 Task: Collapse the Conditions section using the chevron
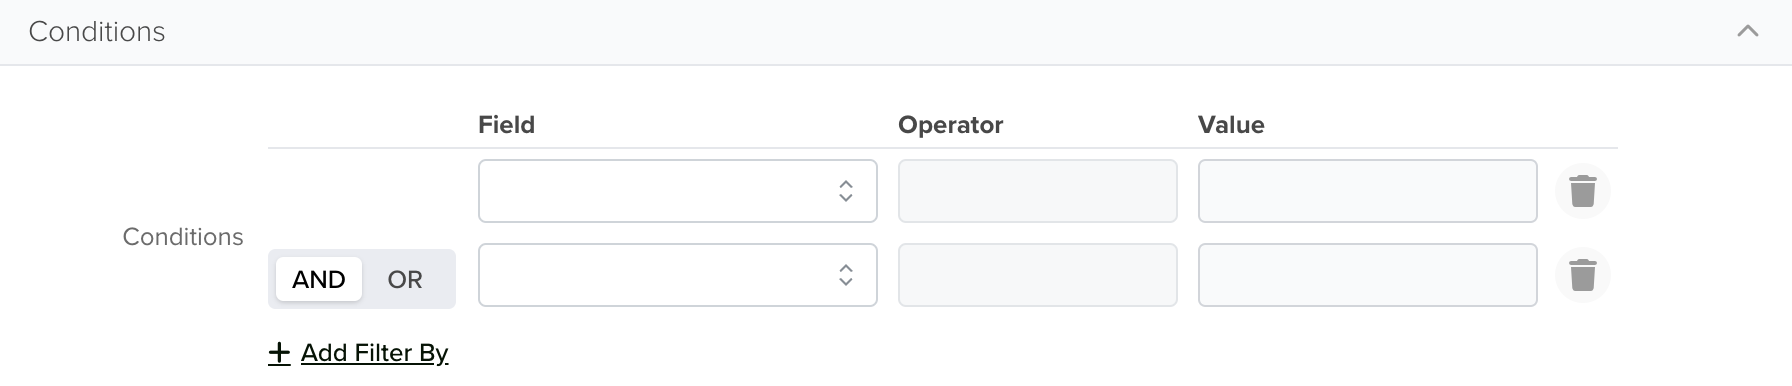[1748, 32]
